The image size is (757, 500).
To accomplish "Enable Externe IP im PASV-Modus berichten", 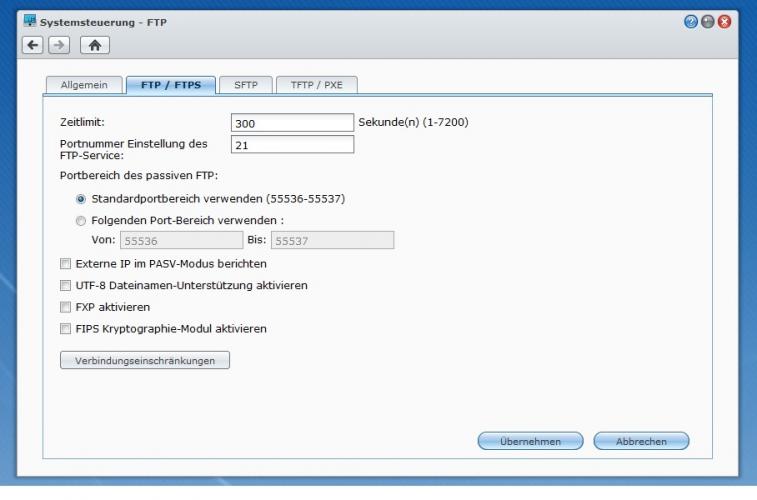I will pos(67,264).
